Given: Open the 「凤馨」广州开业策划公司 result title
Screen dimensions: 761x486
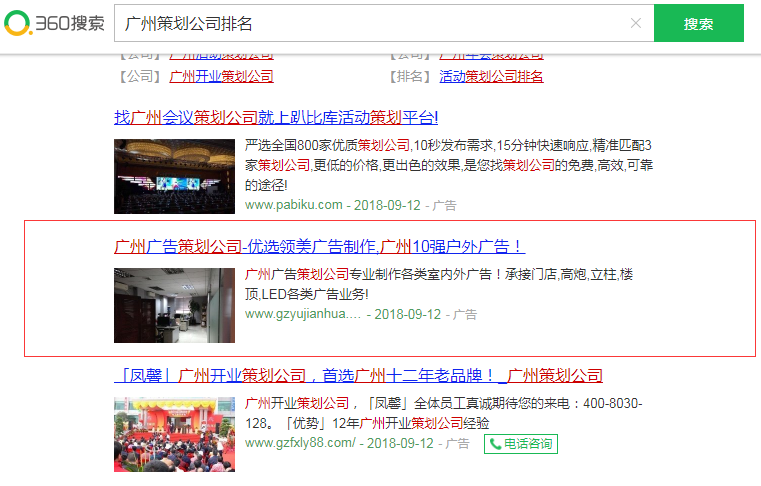Looking at the screenshot, I should [358, 376].
